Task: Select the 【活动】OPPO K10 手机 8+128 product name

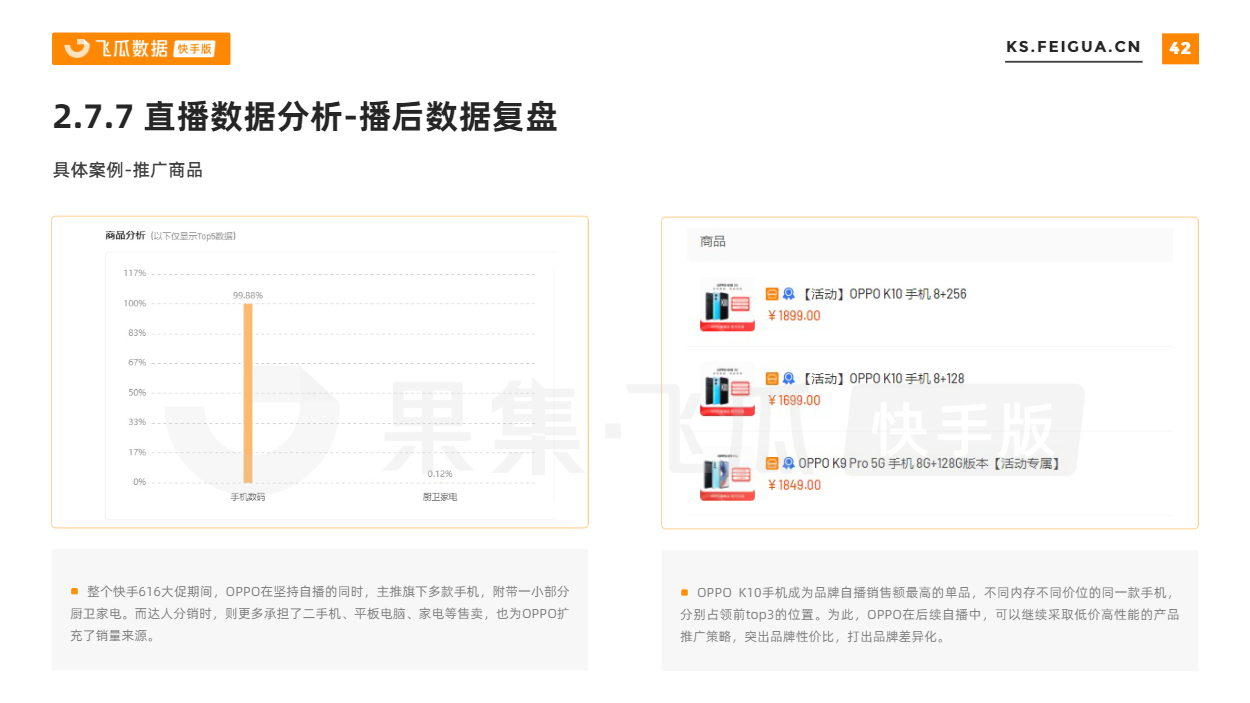Action: (x=881, y=379)
